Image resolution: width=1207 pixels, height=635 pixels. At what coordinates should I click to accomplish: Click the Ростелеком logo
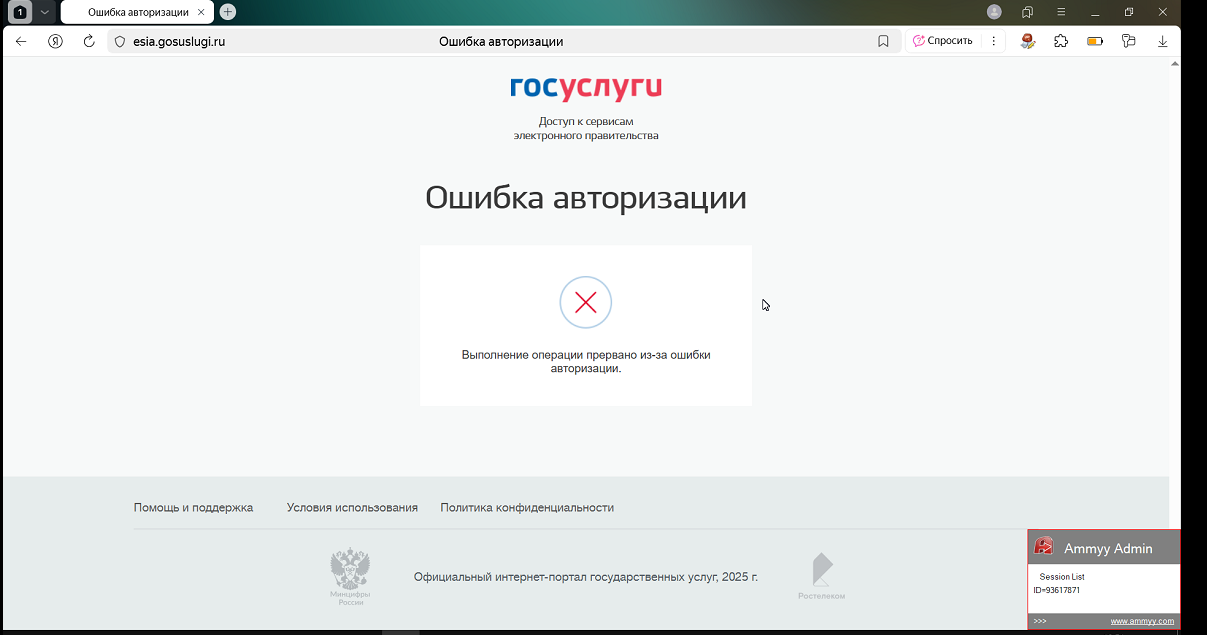pos(821,576)
